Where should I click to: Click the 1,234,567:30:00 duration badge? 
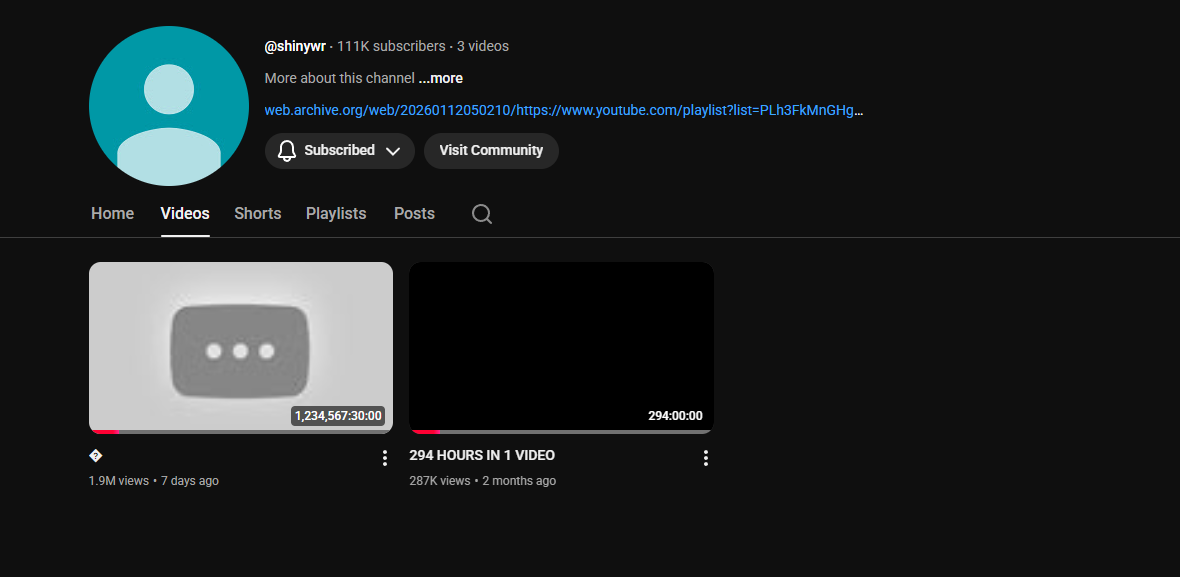coord(338,416)
